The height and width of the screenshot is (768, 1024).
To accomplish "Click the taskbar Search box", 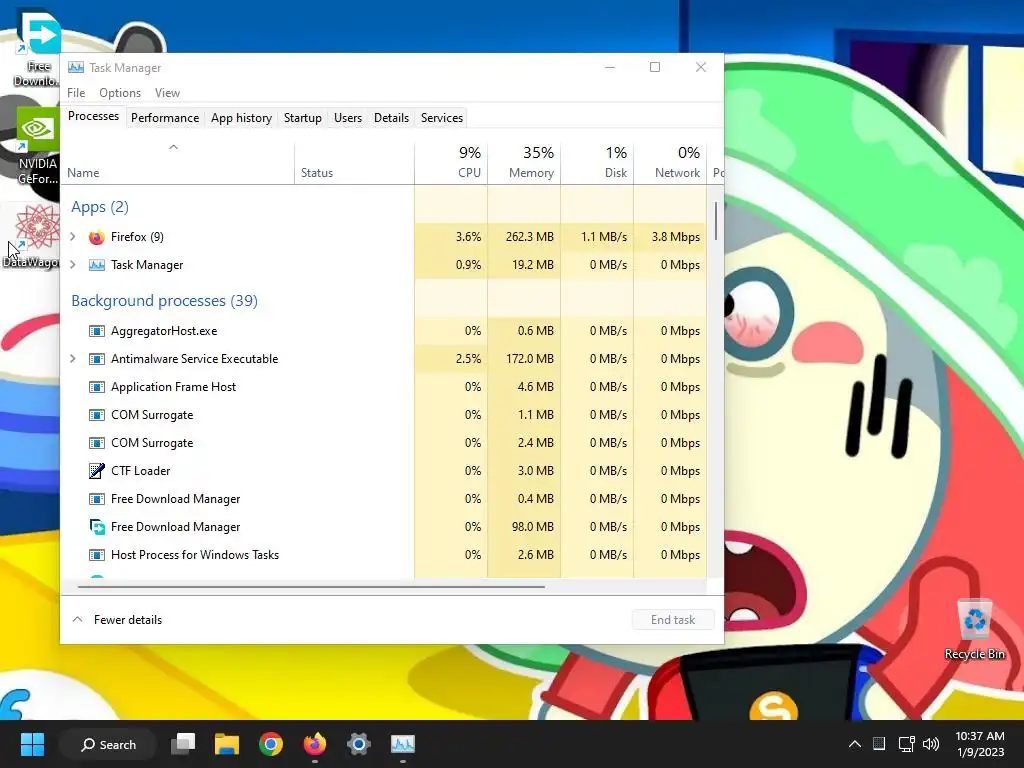I will pyautogui.click(x=108, y=744).
